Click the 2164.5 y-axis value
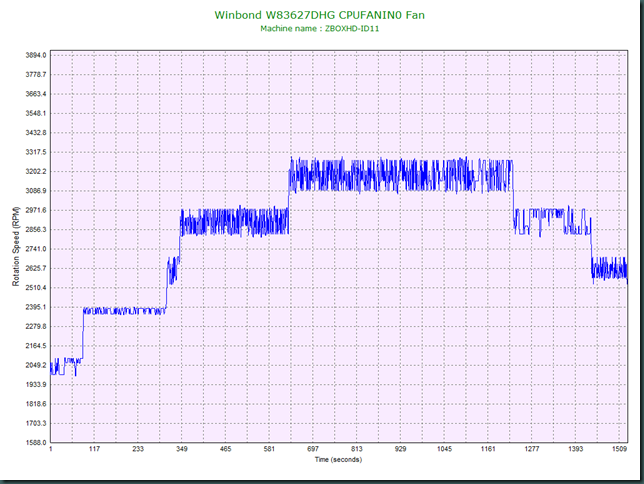This screenshot has width=644, height=484. tap(36, 346)
